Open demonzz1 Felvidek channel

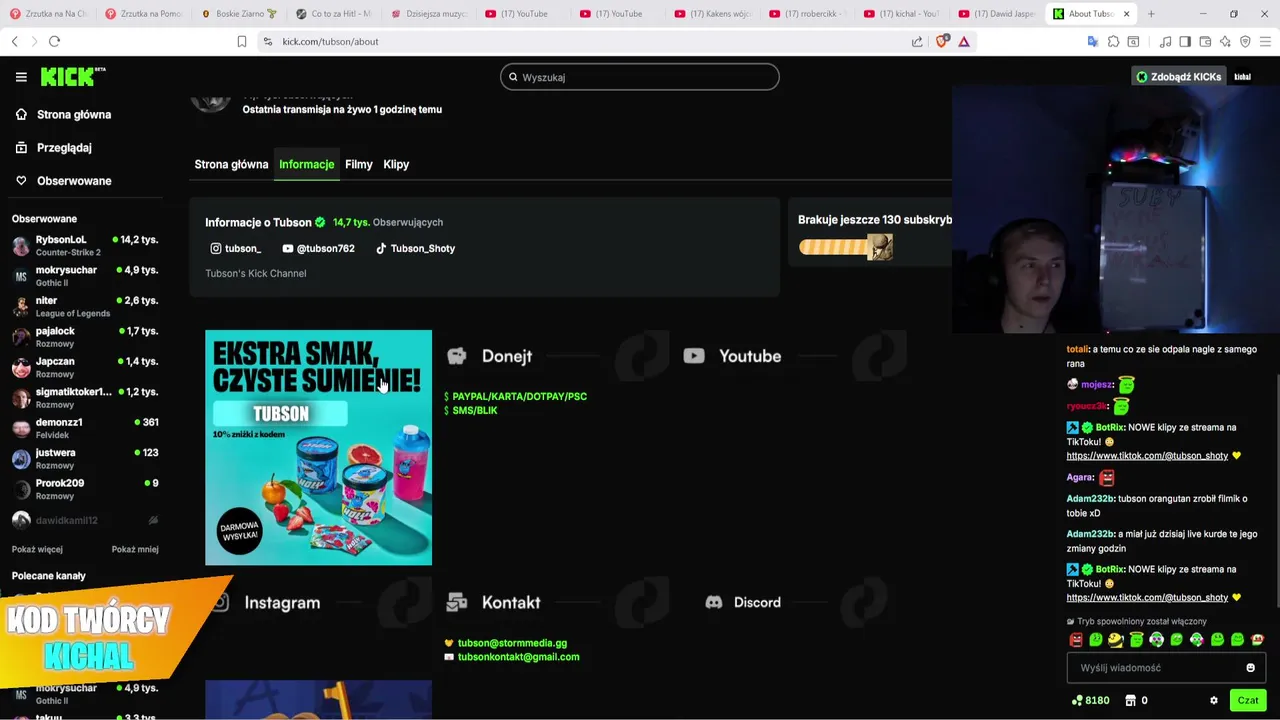[85, 428]
